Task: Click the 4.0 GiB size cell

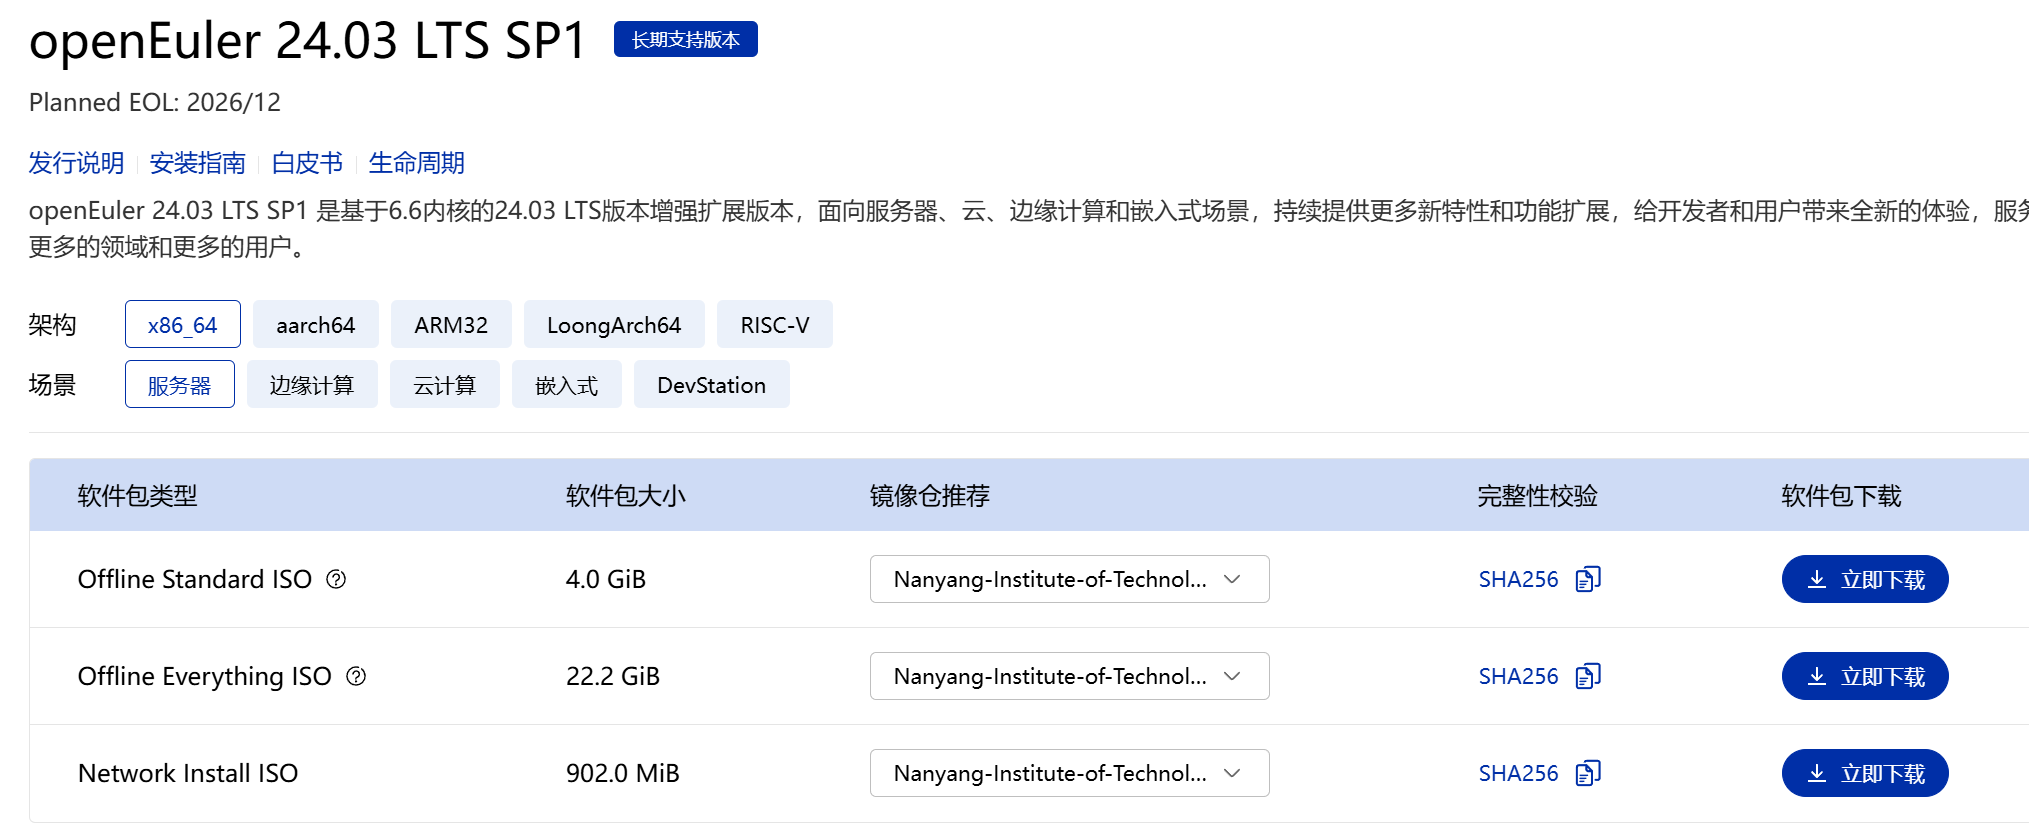Action: (606, 579)
